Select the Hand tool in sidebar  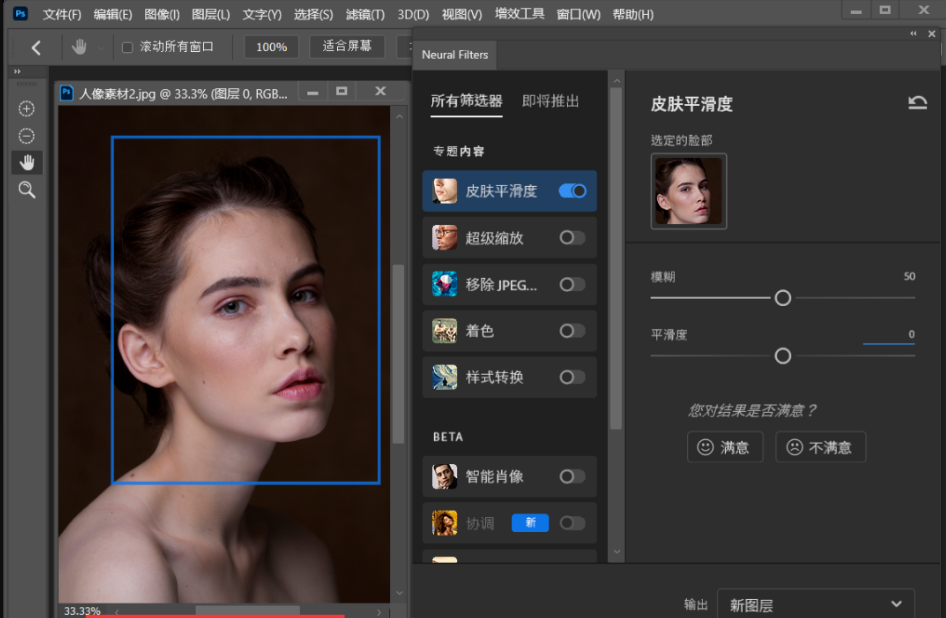coord(27,162)
